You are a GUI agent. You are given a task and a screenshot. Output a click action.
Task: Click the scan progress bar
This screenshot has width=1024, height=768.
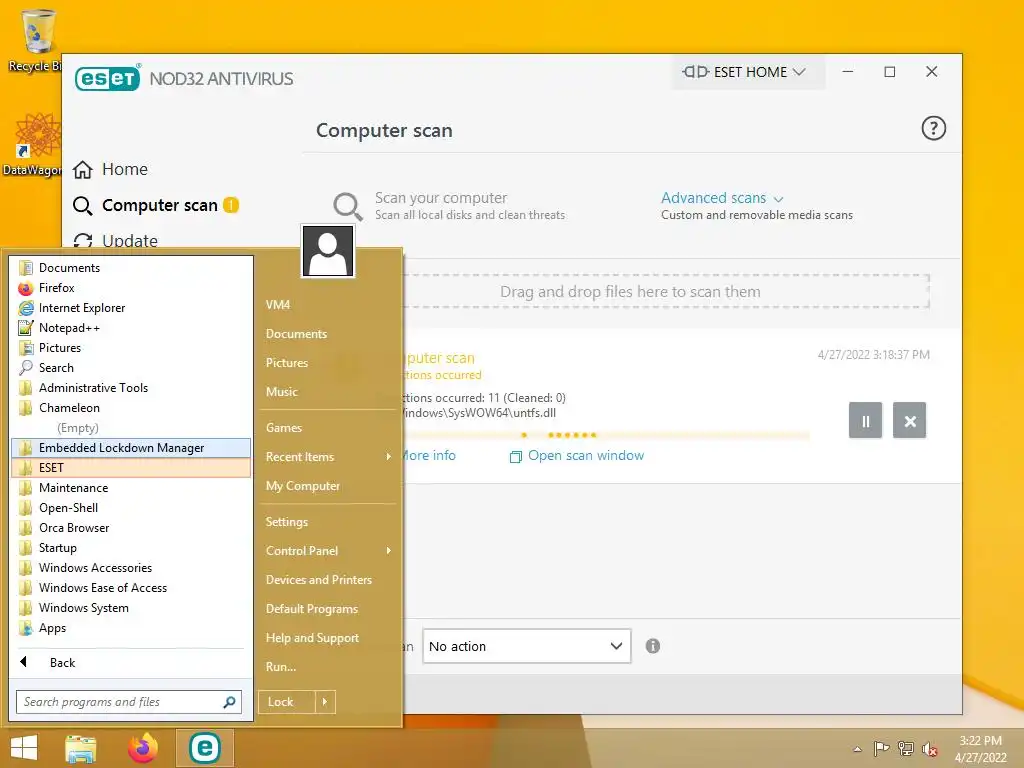[606, 435]
